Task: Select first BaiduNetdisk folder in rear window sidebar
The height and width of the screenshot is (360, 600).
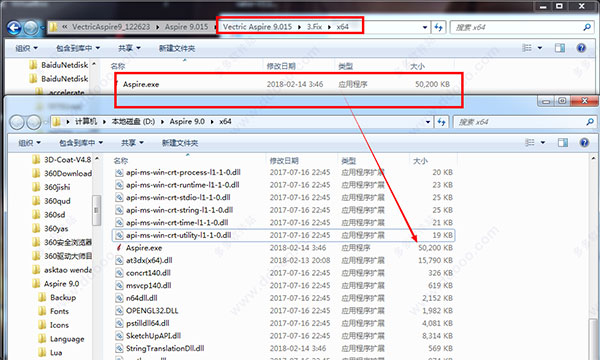Action: [59, 65]
